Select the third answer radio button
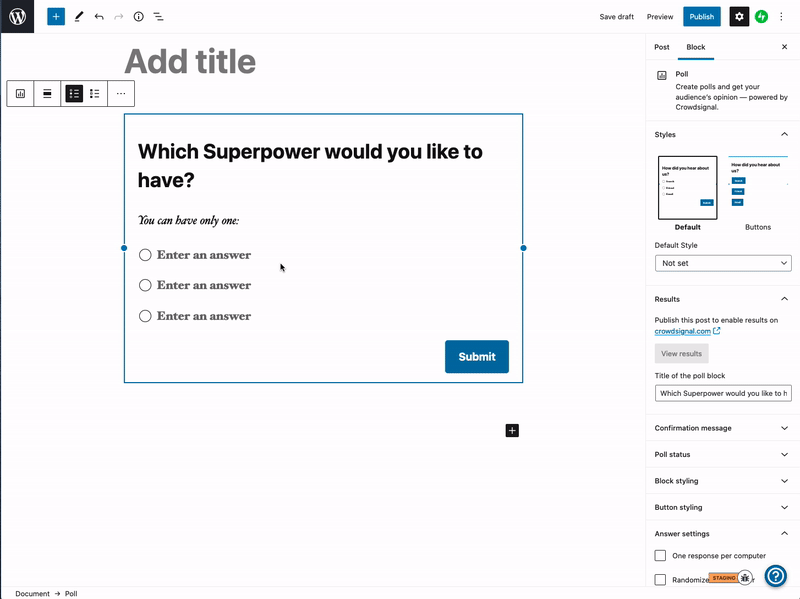Image resolution: width=800 pixels, height=599 pixels. tap(145, 316)
